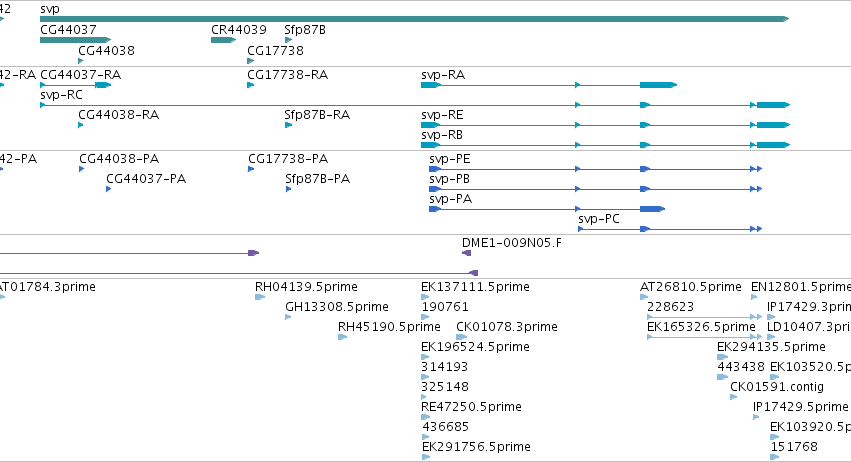Click the CG17738-RA transcript label
The image size is (851, 462).
click(288, 75)
